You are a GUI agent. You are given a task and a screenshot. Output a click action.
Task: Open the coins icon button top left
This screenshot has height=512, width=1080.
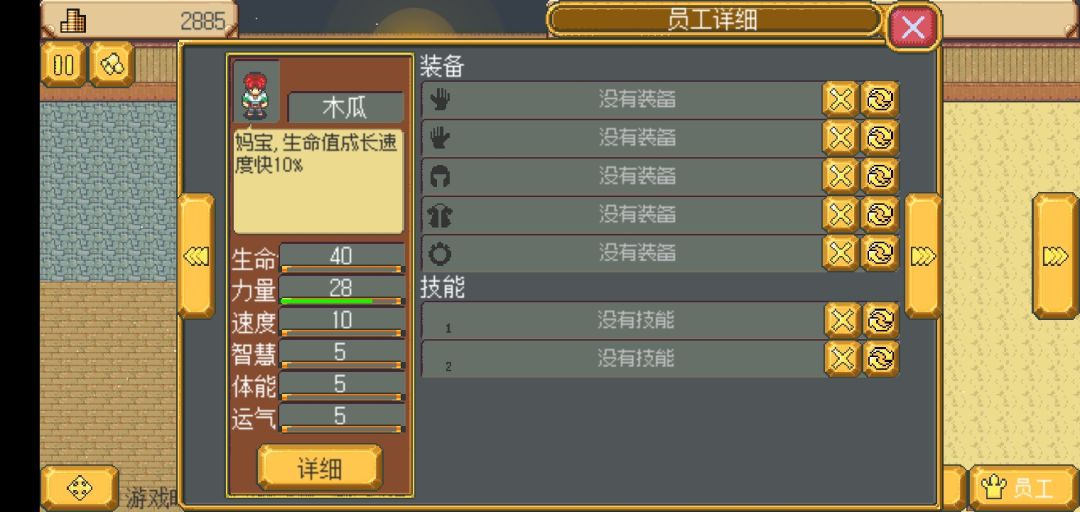tap(112, 64)
